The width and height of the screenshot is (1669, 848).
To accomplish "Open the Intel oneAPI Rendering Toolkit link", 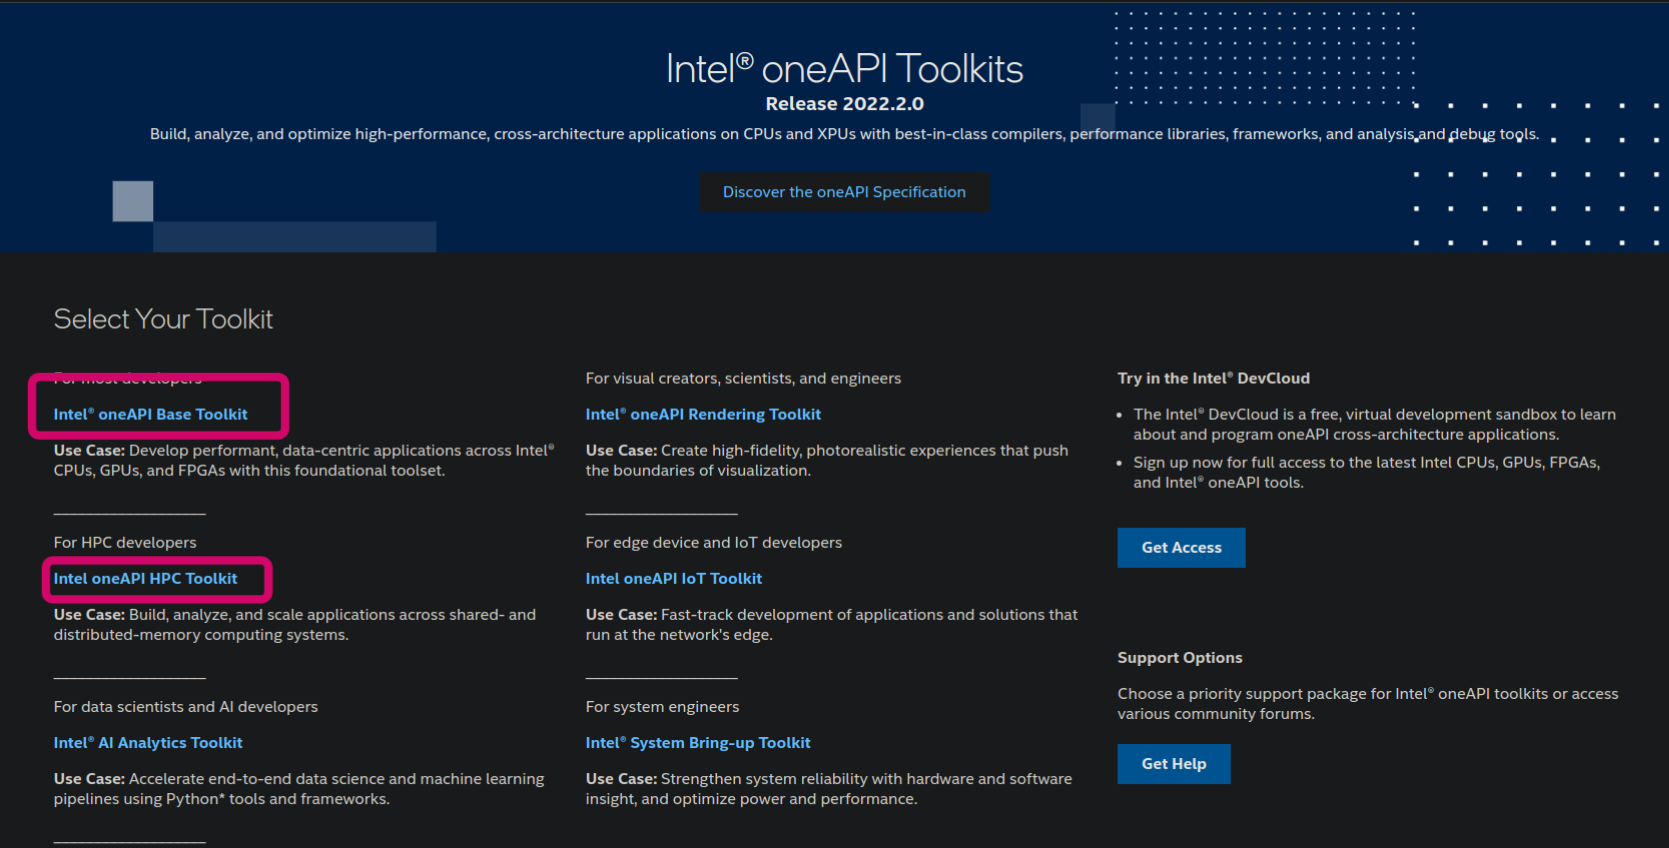I will [x=703, y=414].
